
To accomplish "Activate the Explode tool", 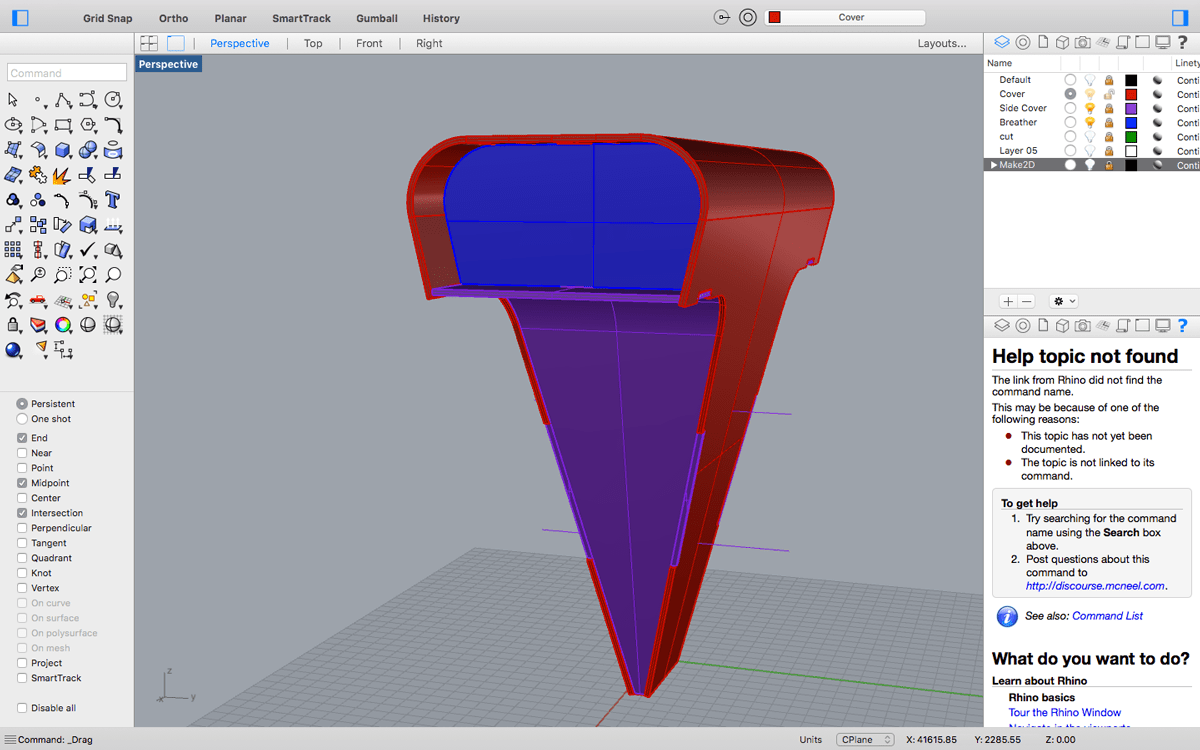I will click(59, 175).
